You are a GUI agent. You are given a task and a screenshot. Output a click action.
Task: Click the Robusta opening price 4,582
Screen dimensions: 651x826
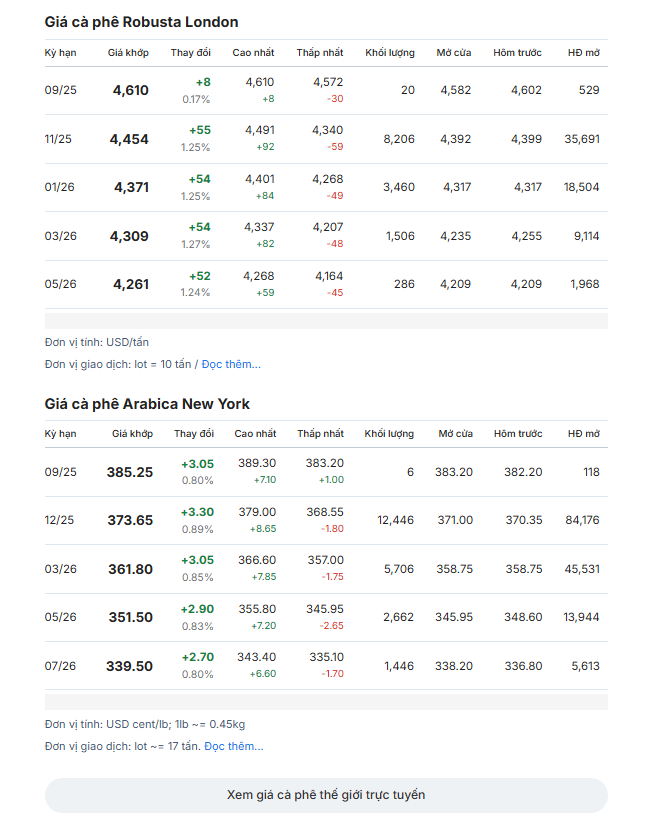pos(456,90)
